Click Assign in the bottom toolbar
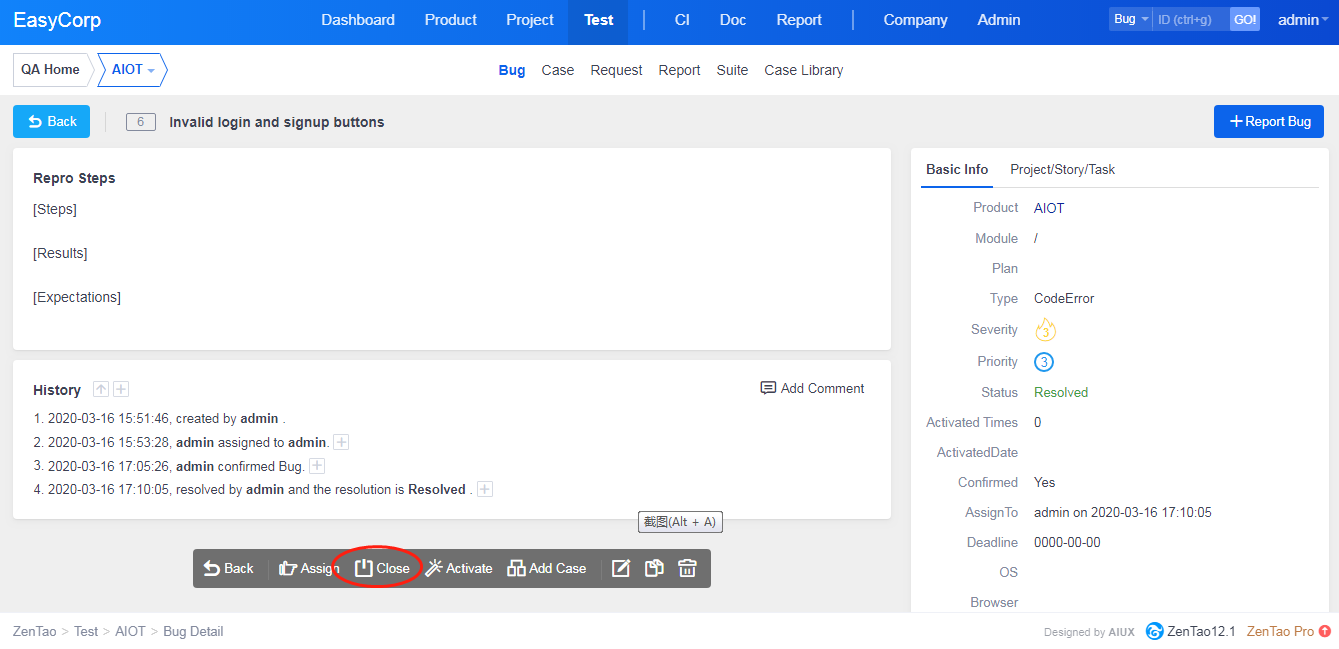The image size is (1339, 649). tap(309, 568)
